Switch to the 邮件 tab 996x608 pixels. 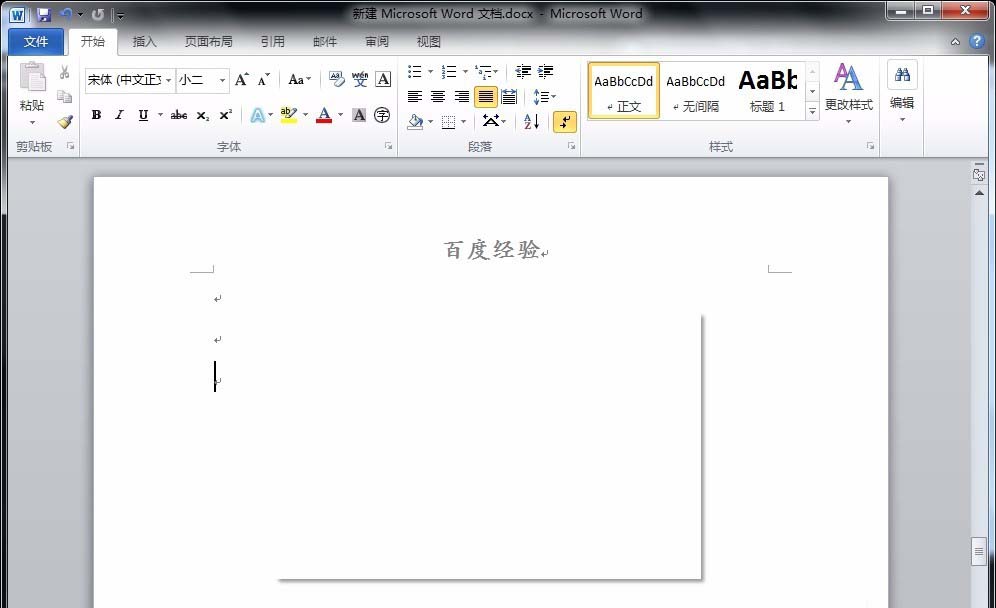tap(325, 42)
